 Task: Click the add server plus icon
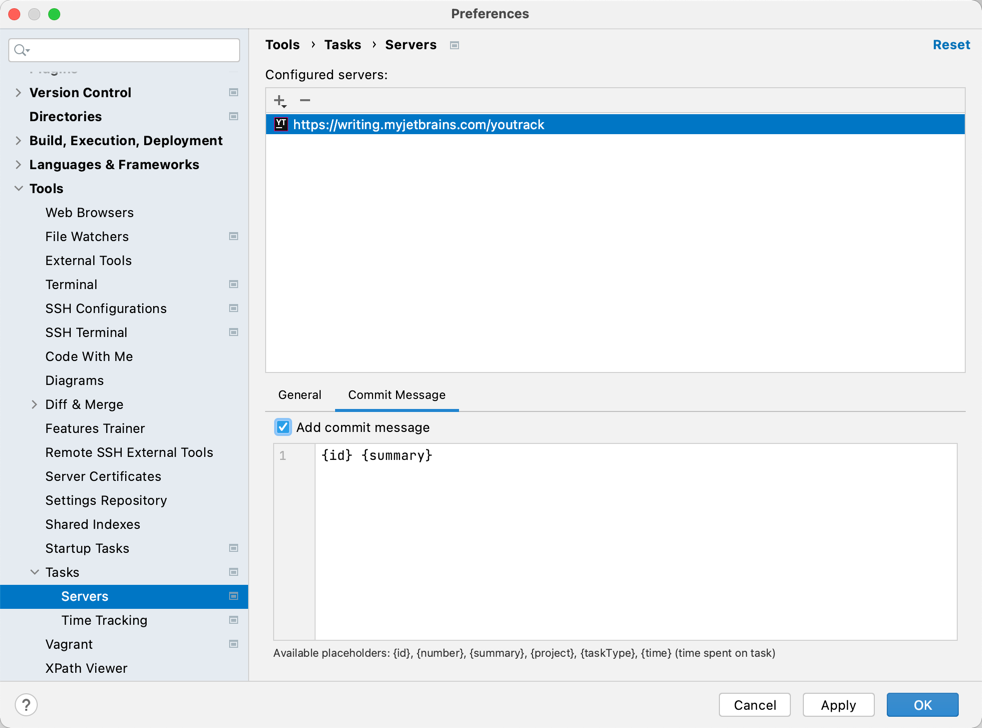[279, 100]
